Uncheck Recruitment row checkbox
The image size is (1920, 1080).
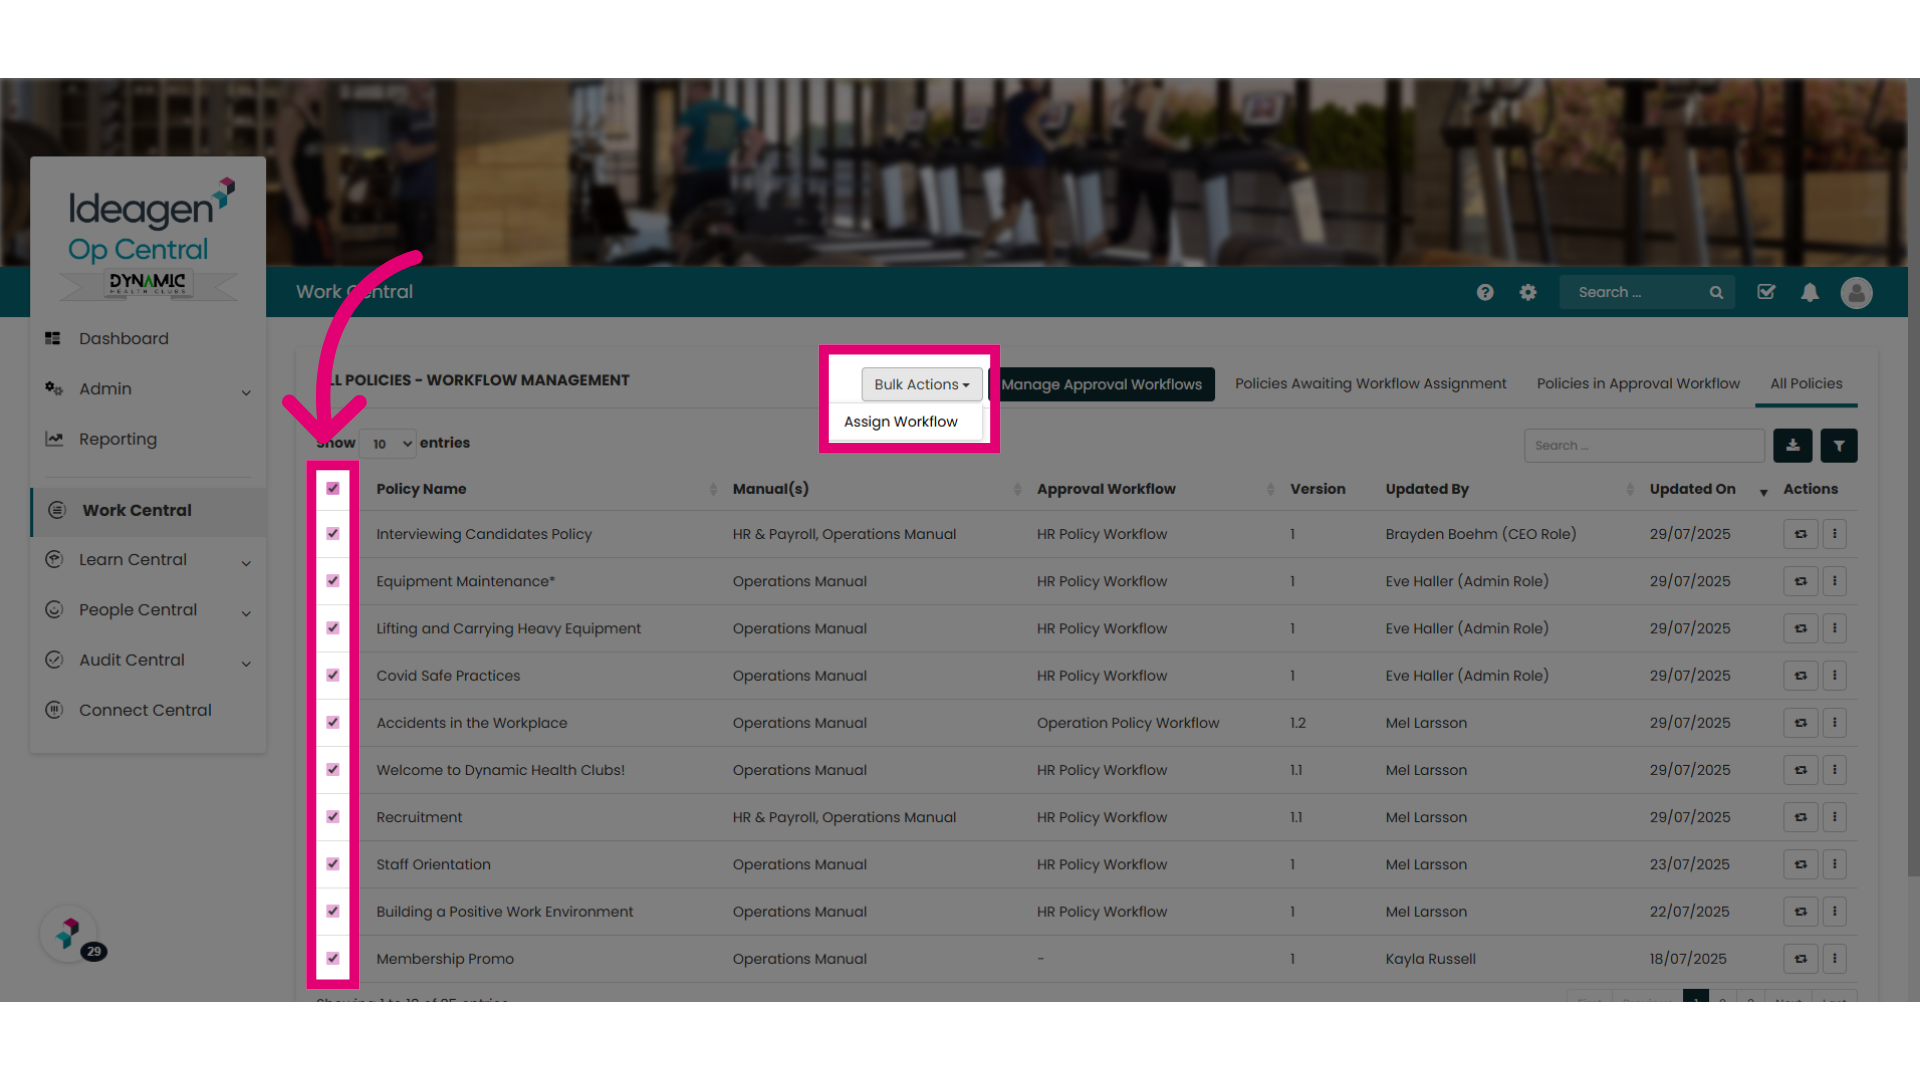(x=333, y=816)
